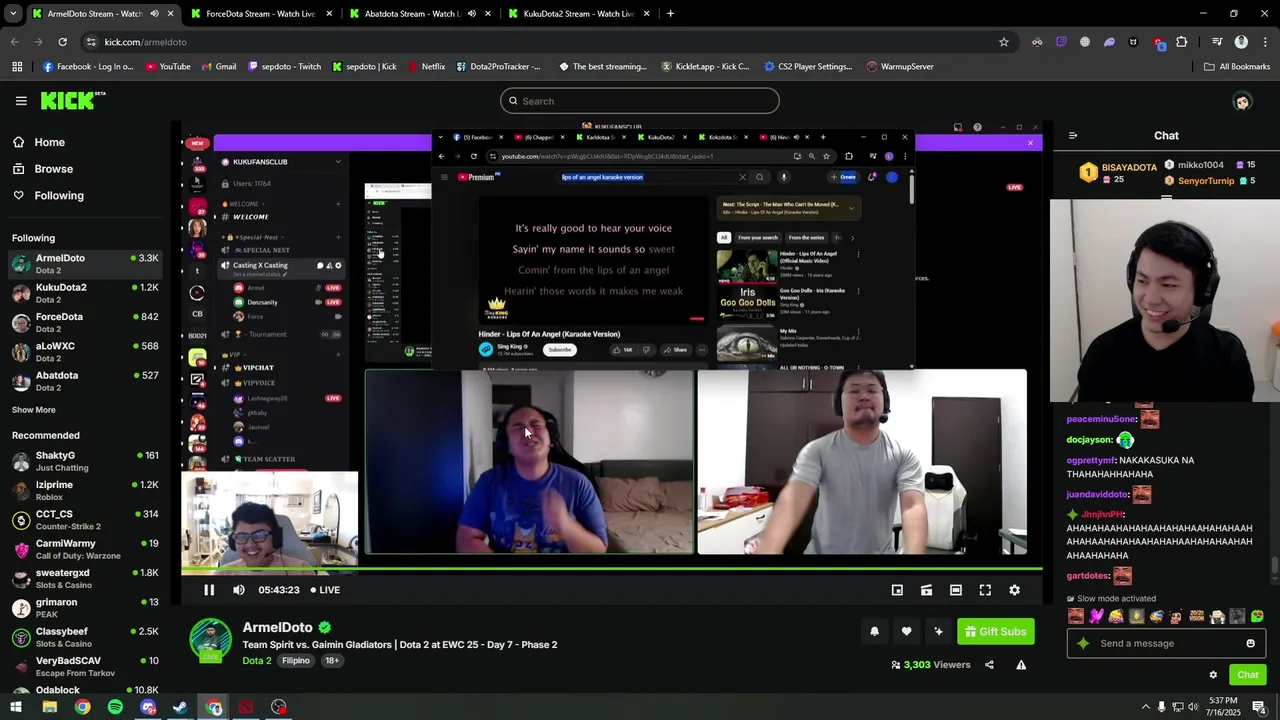Open the Chrome three-dot menu
Screen dimensions: 1280x720
(x=1264, y=42)
